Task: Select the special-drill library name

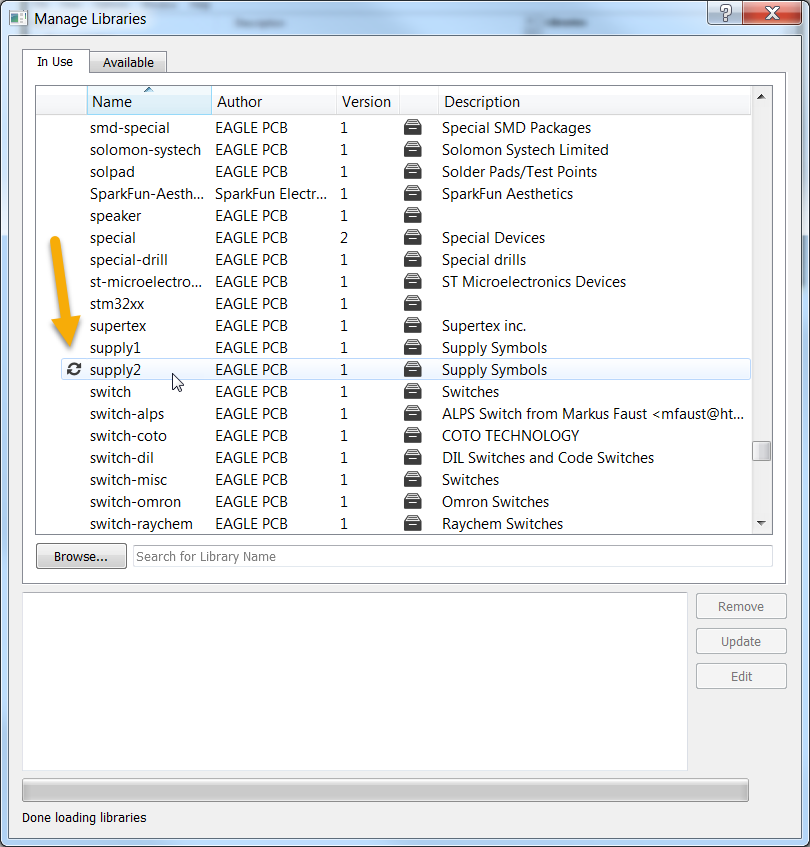Action: 129,260
